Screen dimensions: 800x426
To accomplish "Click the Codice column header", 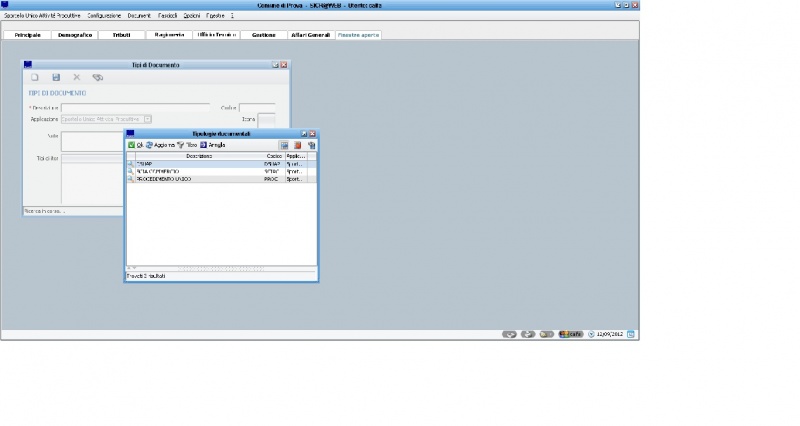I will point(273,156).
